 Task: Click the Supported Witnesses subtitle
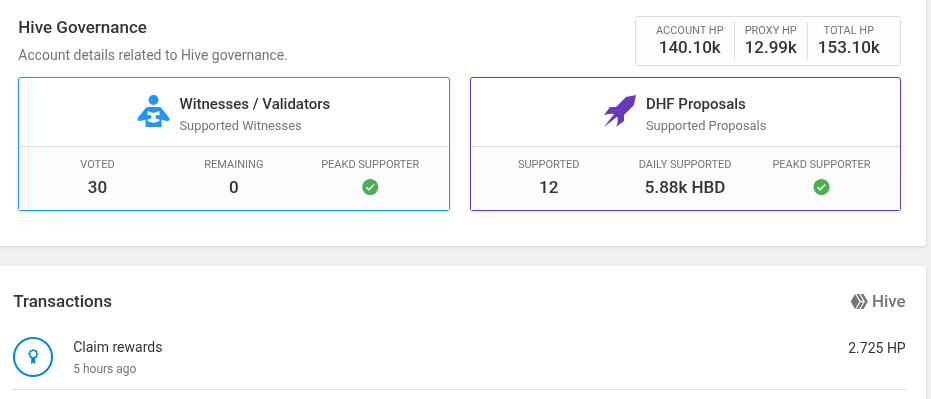coord(240,126)
